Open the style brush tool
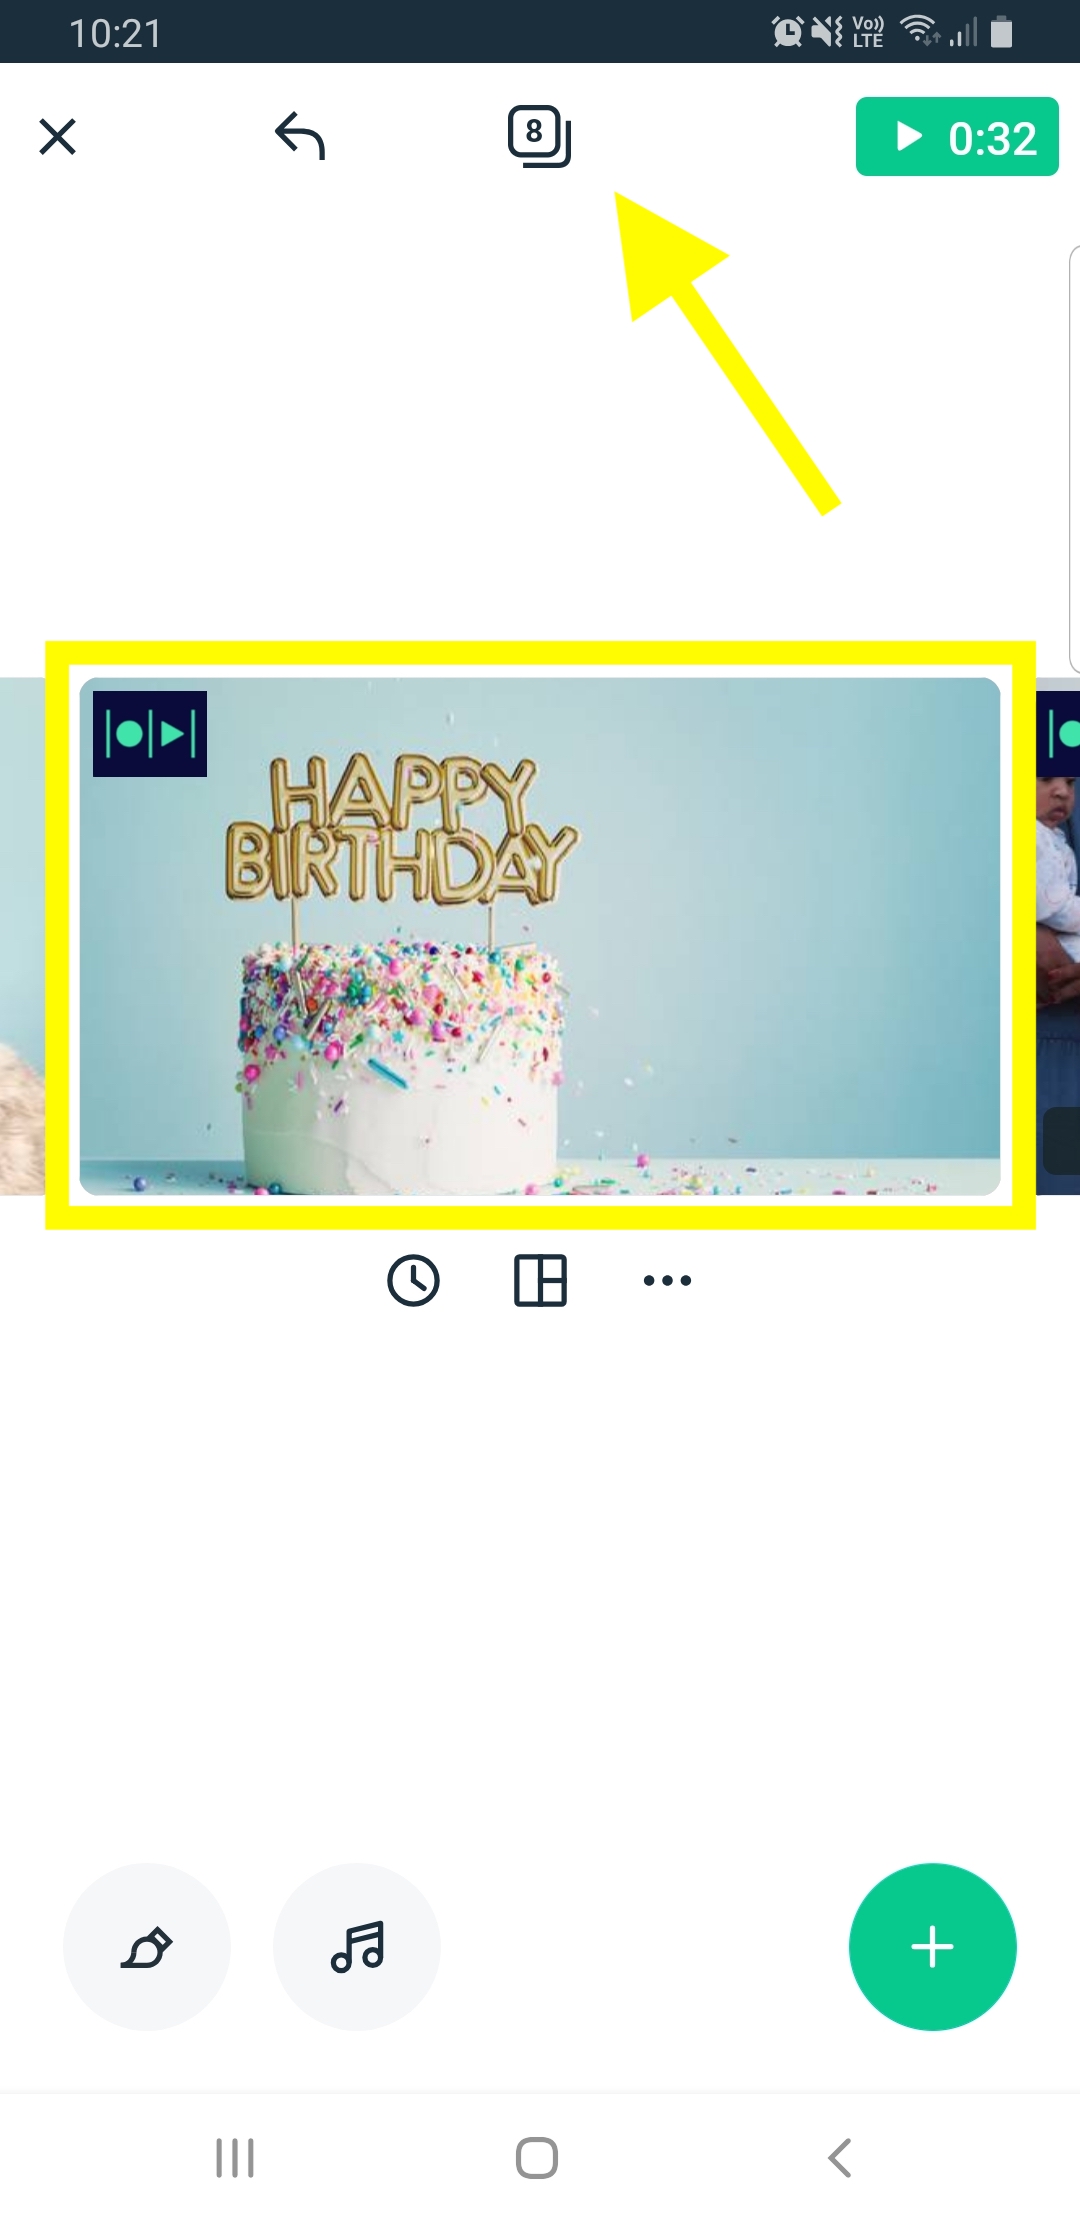1080x2220 pixels. pyautogui.click(x=147, y=1947)
